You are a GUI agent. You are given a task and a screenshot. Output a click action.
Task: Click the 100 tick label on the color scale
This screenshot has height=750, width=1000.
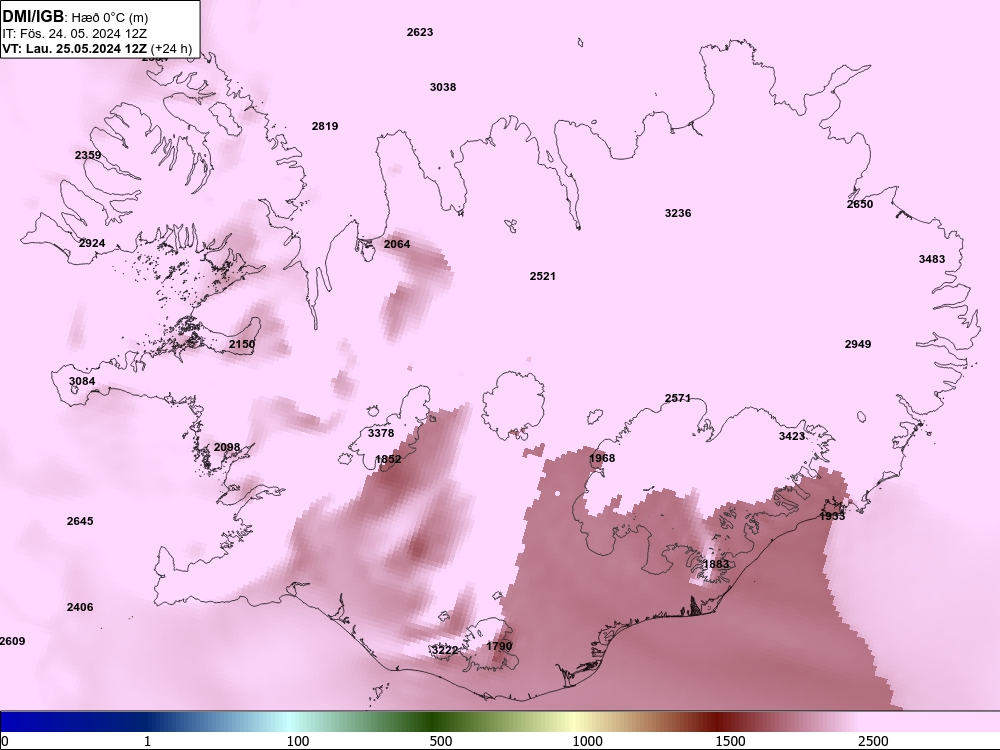click(298, 741)
